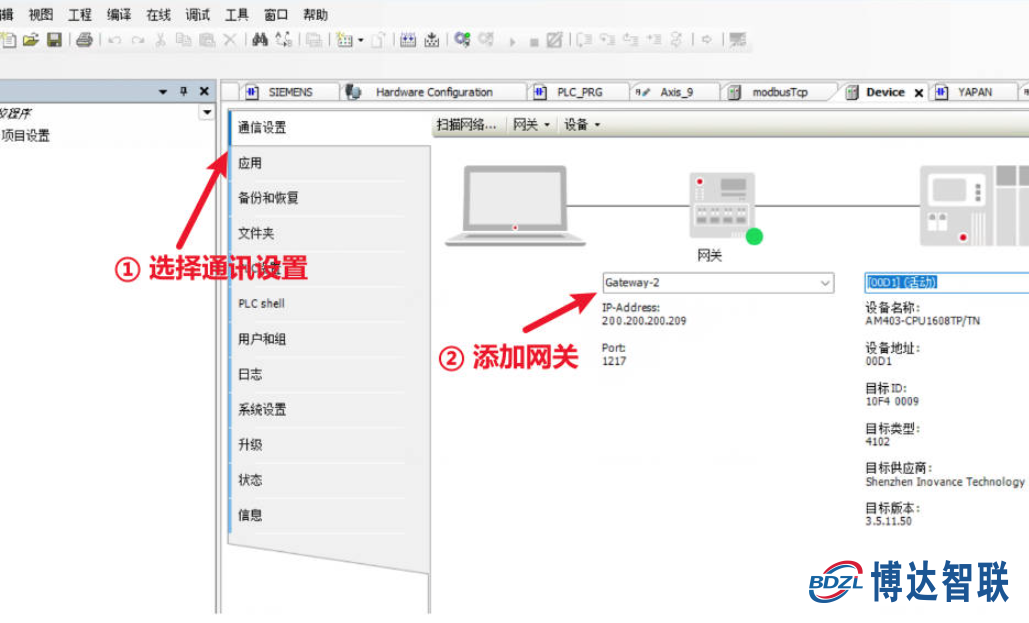This screenshot has width=1029, height=623.
Task: Select 用户和组 in the device sidebar
Action: (x=330, y=339)
